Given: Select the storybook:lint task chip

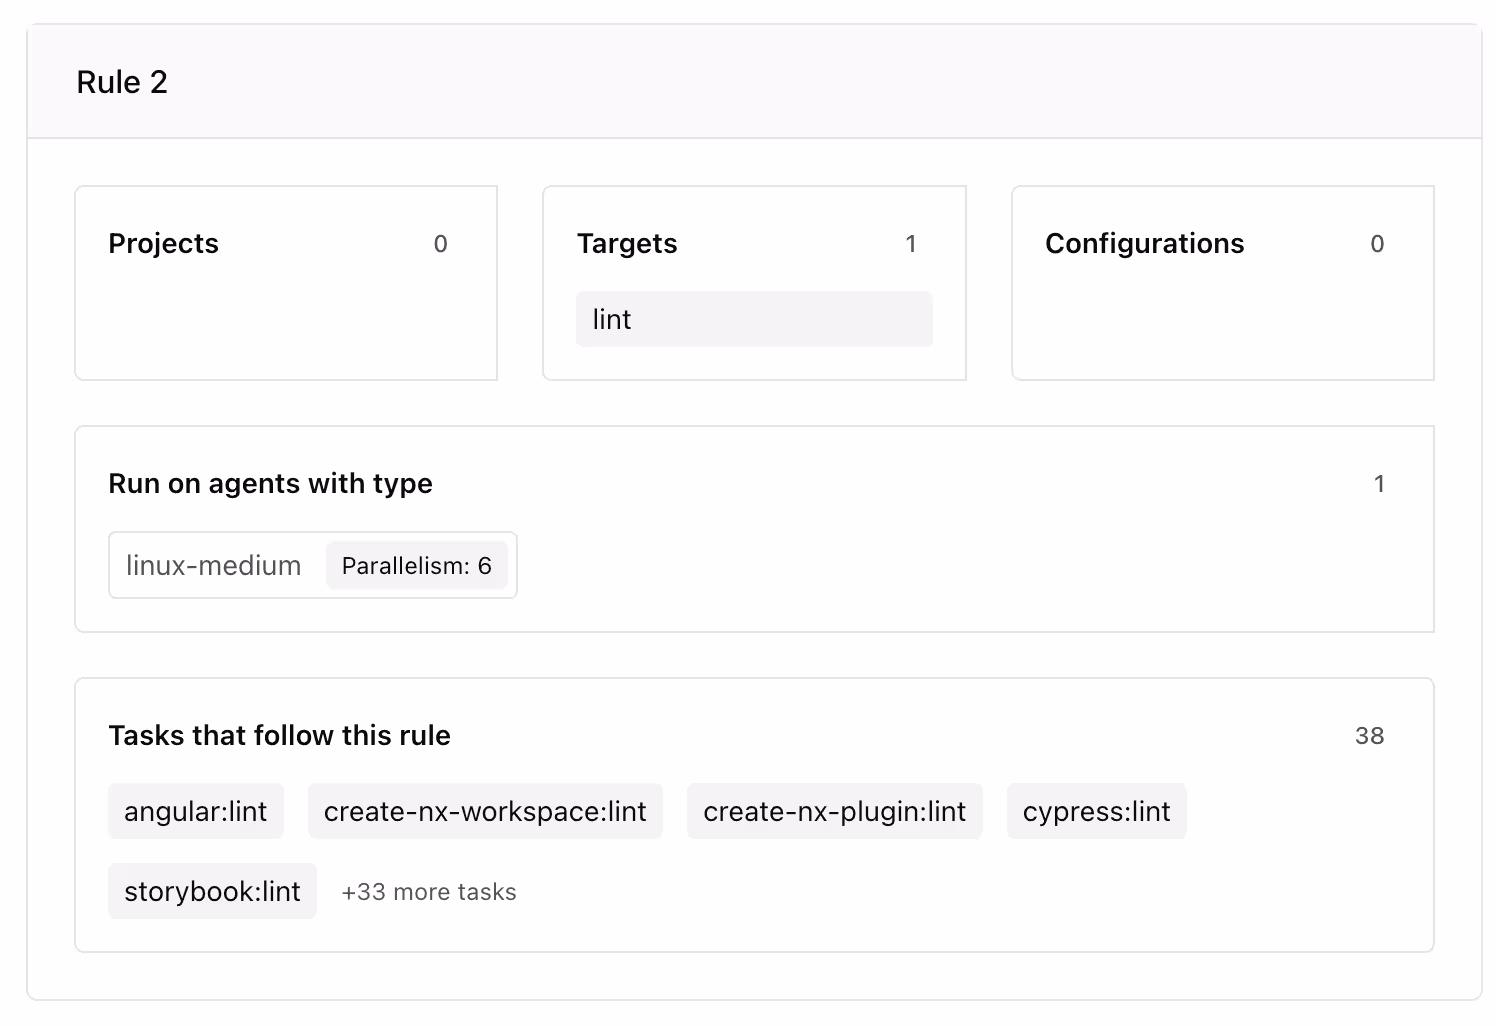Looking at the screenshot, I should (x=212, y=890).
